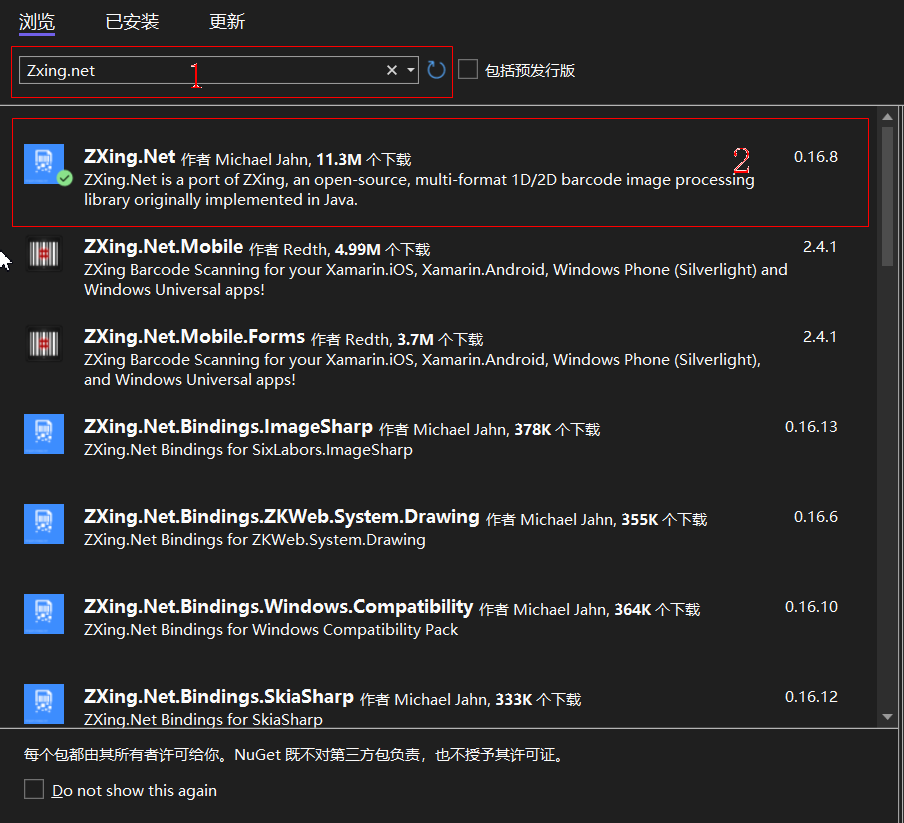Click version 2.4.1 of ZXing.Net.Mobile.Forms

click(820, 337)
